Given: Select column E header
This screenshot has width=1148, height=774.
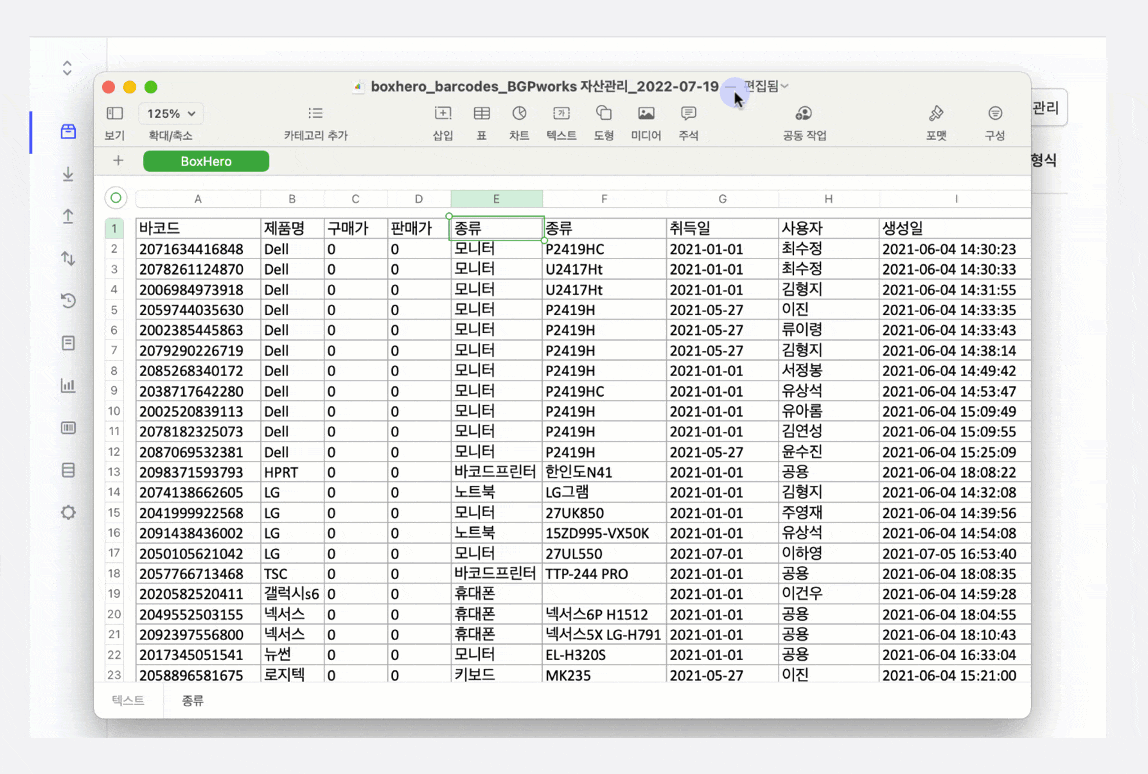Looking at the screenshot, I should coord(496,198).
